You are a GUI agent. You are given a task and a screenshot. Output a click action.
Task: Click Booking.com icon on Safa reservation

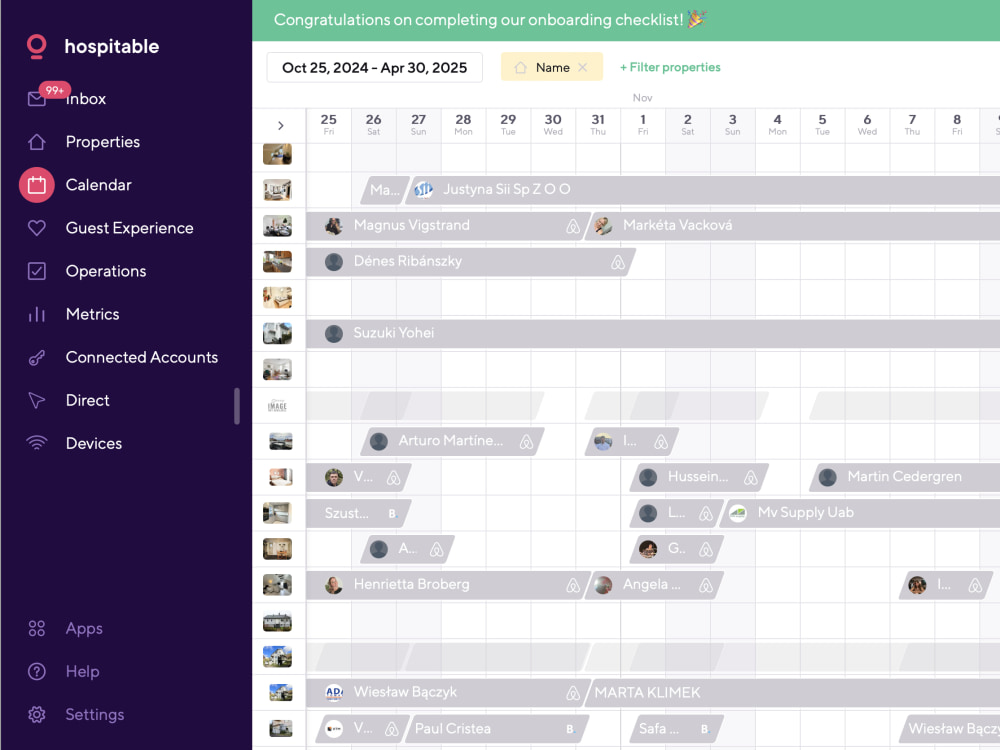tap(705, 729)
